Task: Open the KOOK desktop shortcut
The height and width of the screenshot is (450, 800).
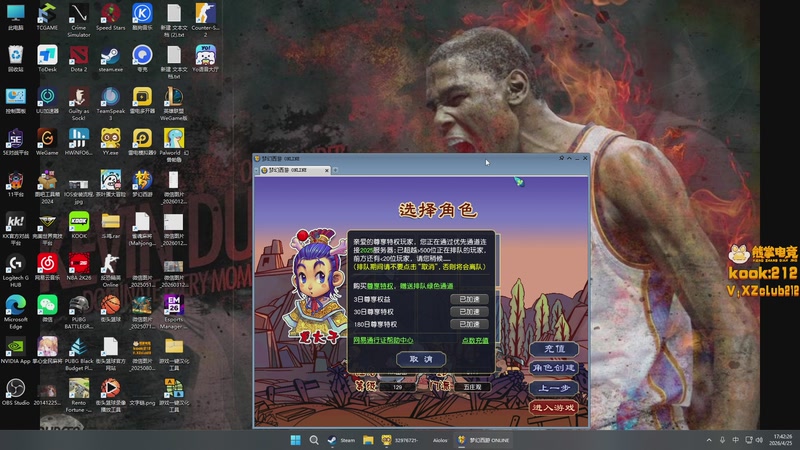Action: (79, 225)
